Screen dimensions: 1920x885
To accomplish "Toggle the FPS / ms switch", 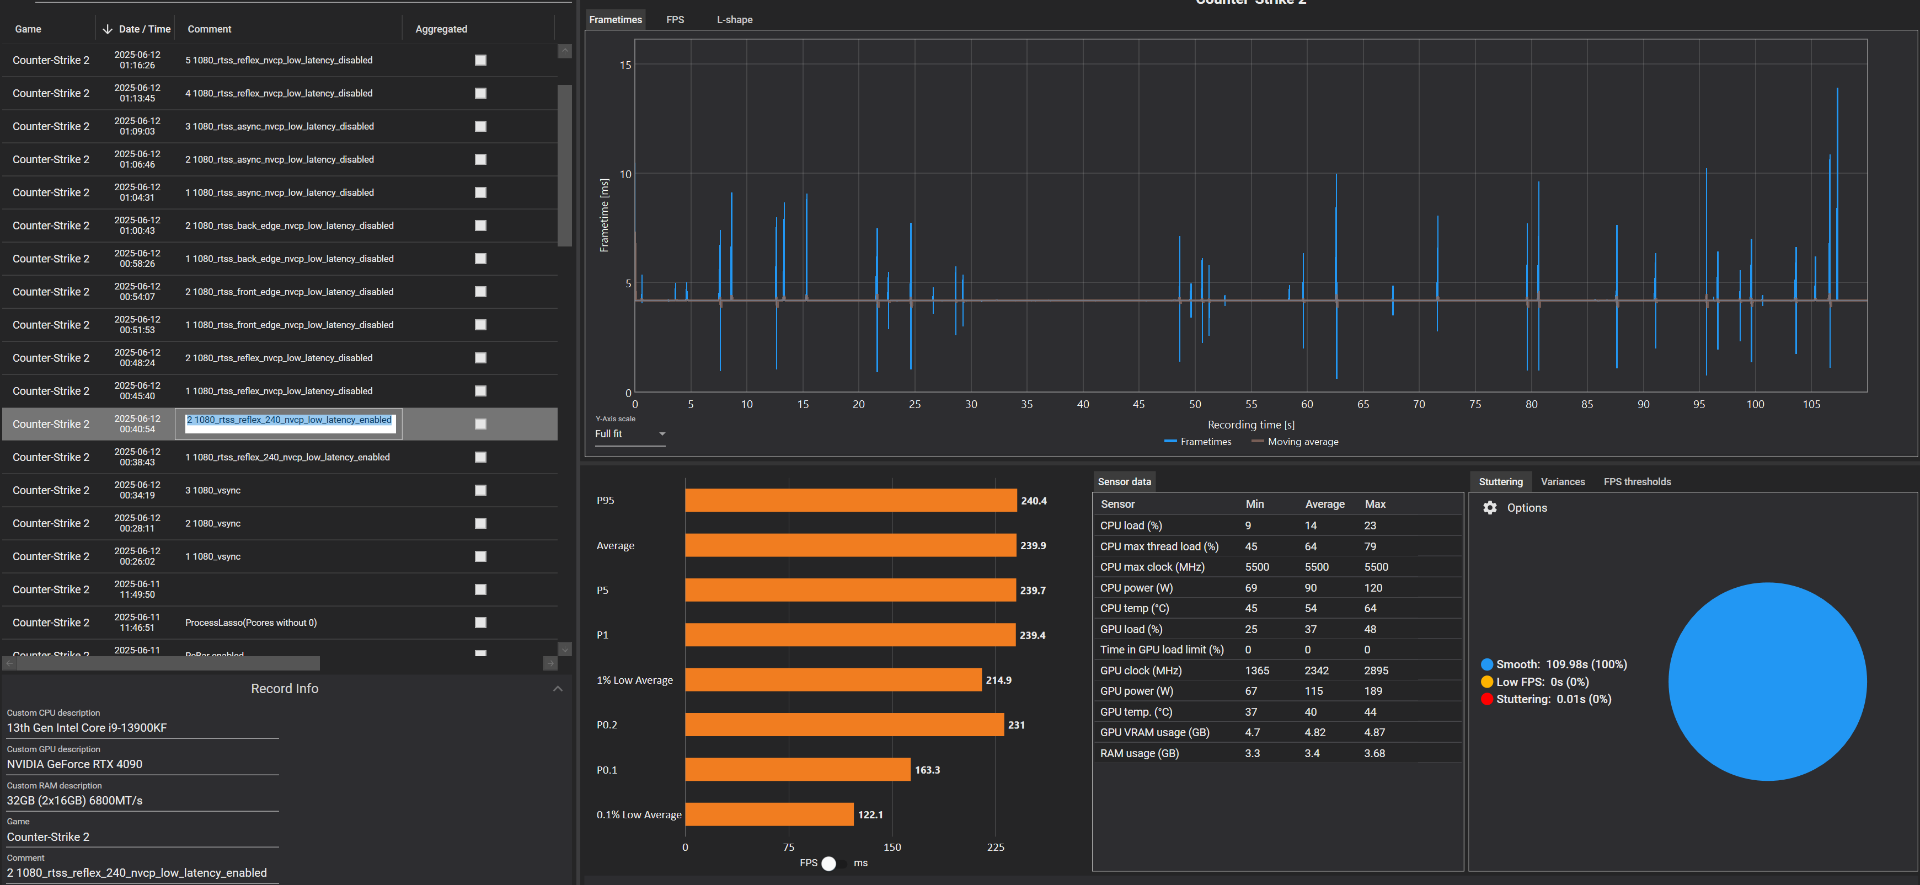I will pos(833,863).
